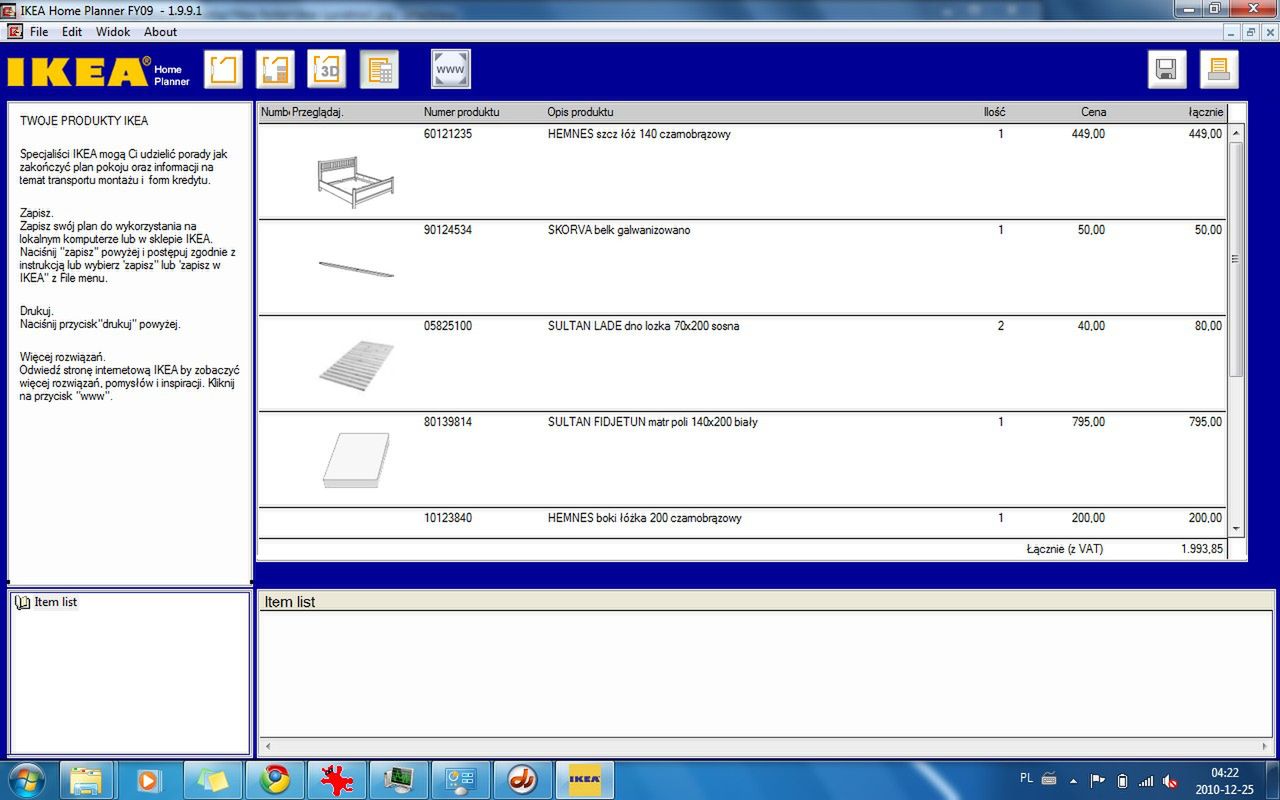Viewport: 1280px width, 800px height.
Task: Click the product list vertical scrollbar thumb
Action: 1236,259
